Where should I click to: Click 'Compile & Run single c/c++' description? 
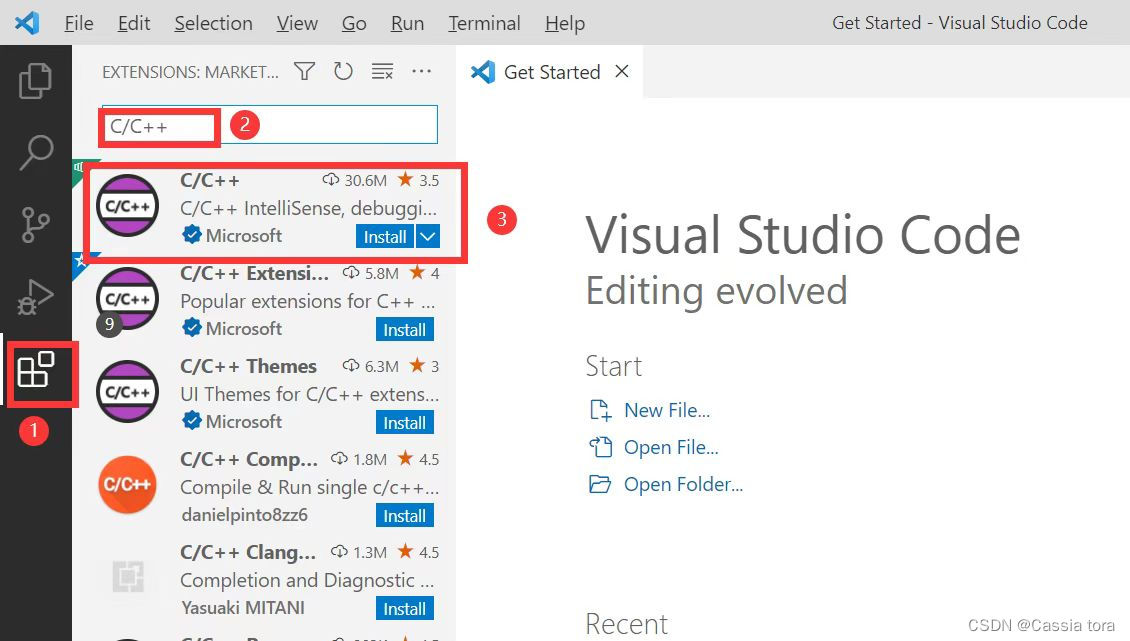(309, 487)
